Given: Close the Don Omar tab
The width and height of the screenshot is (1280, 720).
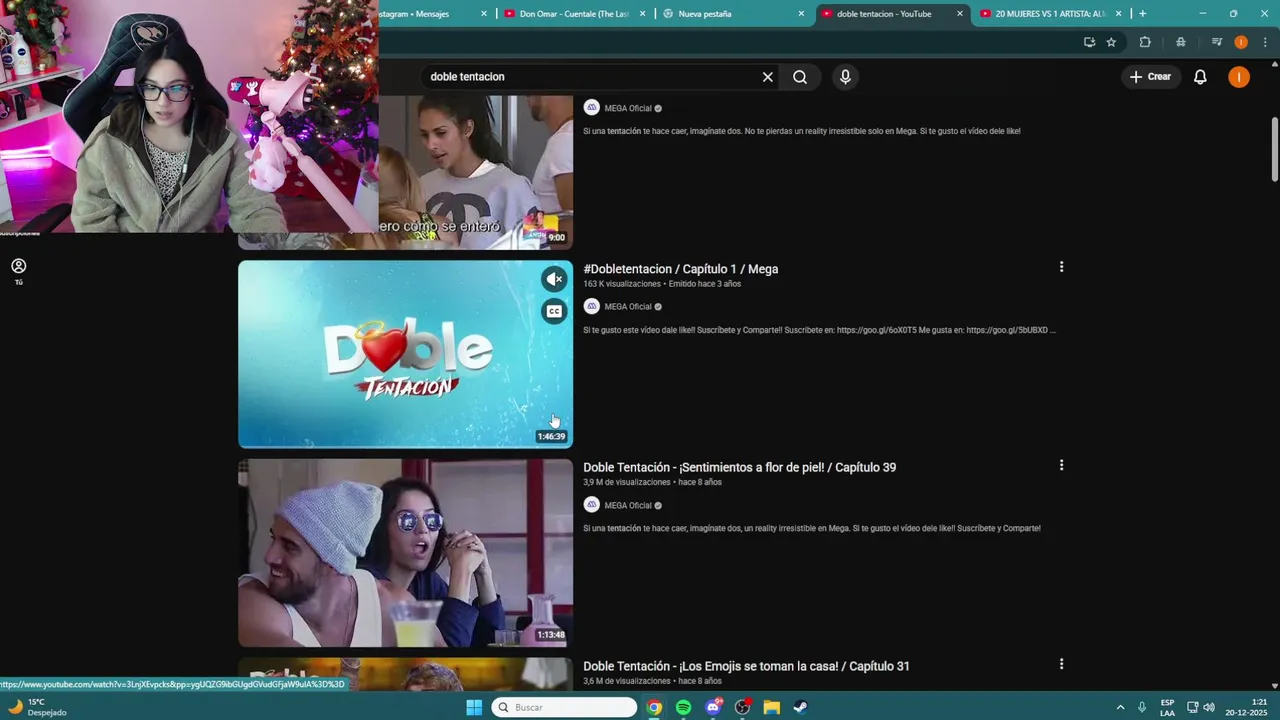Looking at the screenshot, I should (x=643, y=14).
